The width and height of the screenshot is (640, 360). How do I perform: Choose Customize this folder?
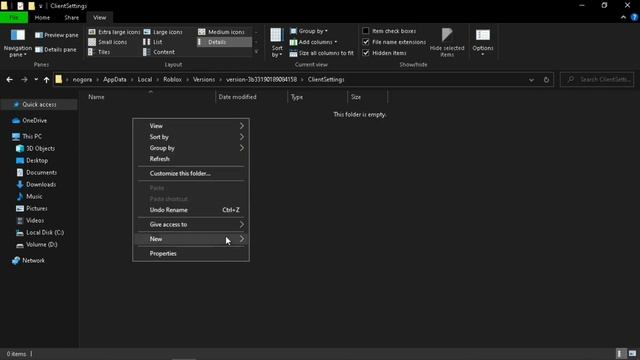click(191, 173)
